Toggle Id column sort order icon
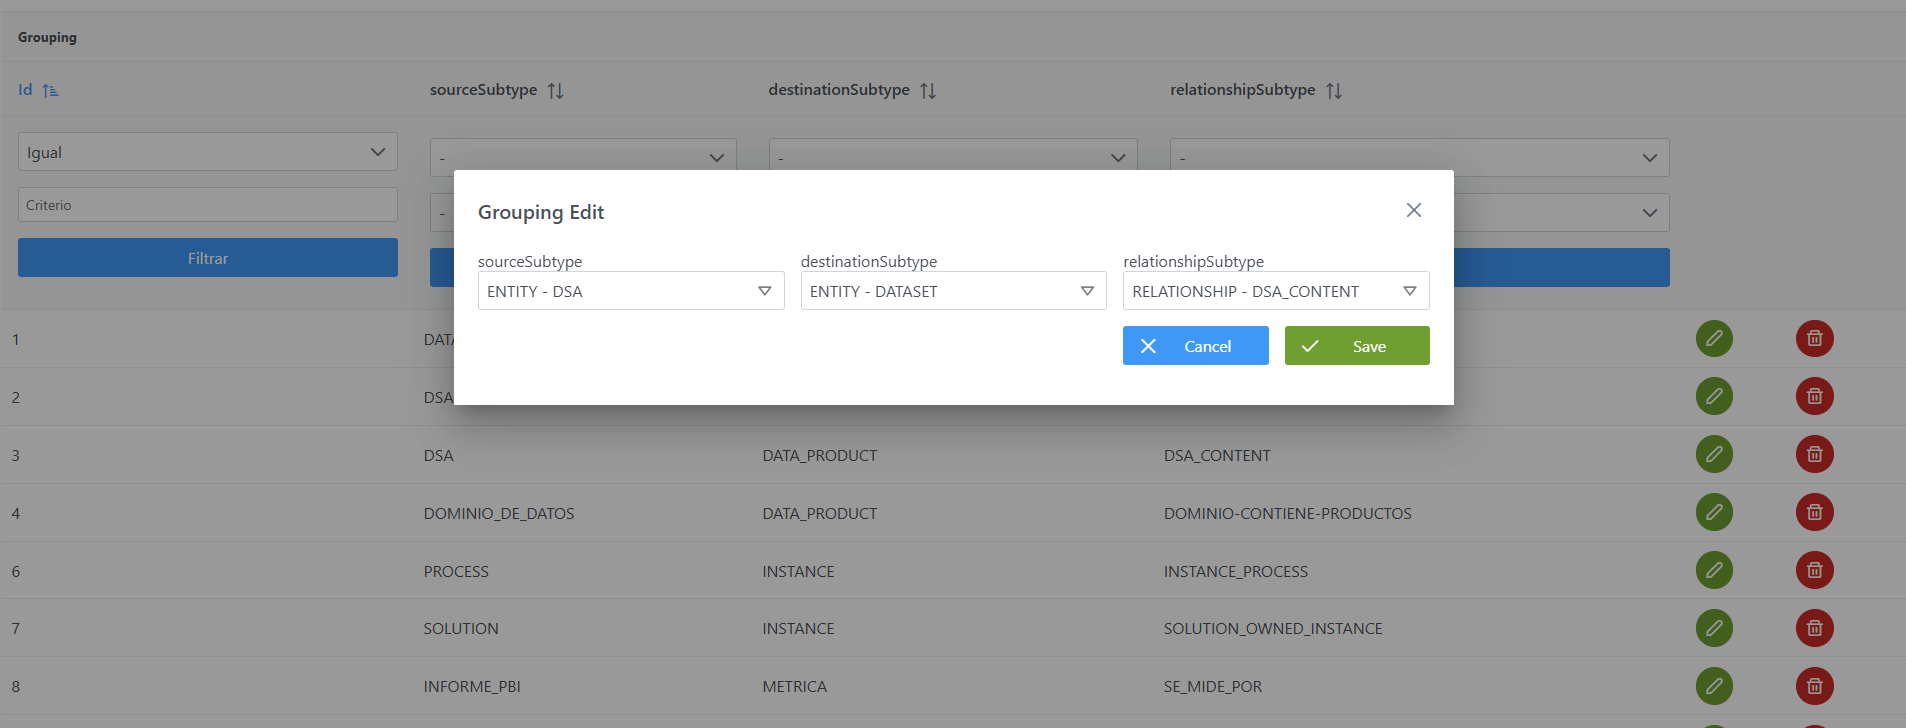Viewport: 1906px width, 728px height. click(51, 91)
